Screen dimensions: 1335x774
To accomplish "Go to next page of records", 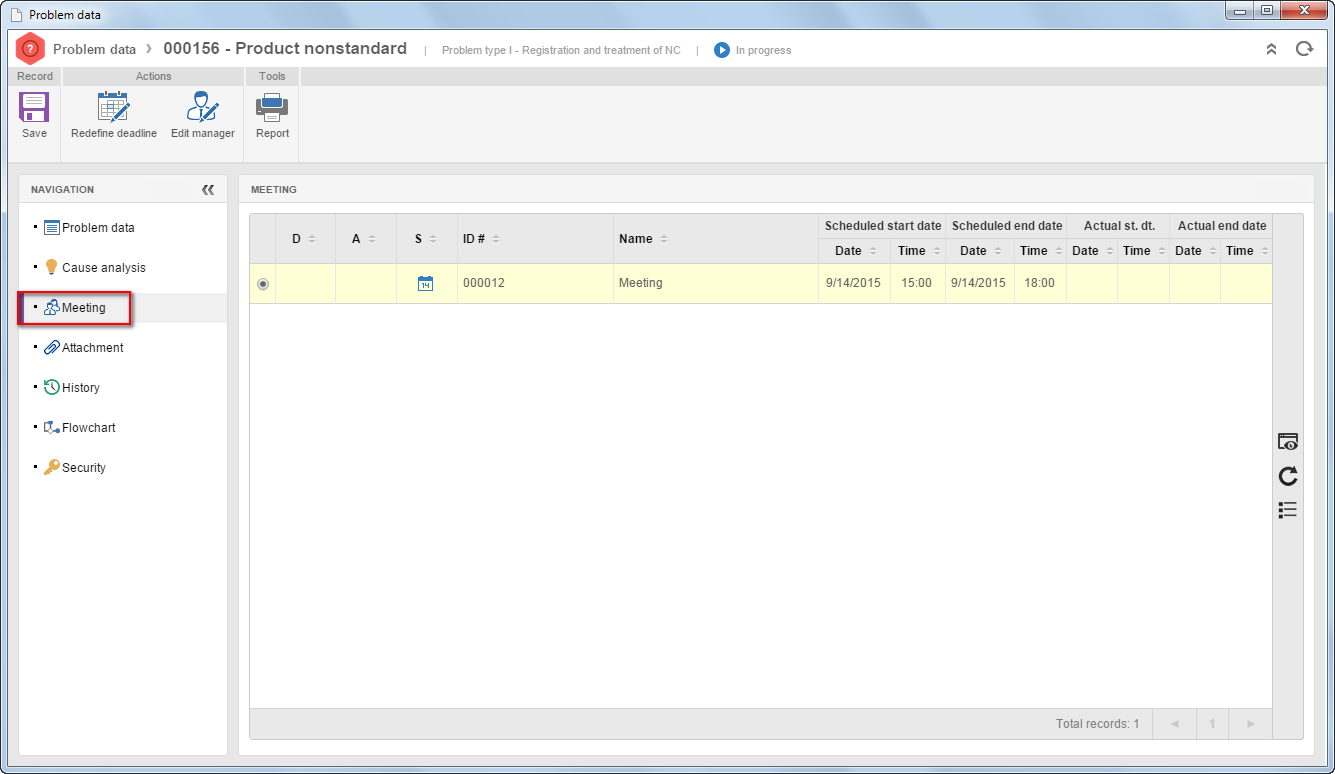I will pyautogui.click(x=1251, y=723).
